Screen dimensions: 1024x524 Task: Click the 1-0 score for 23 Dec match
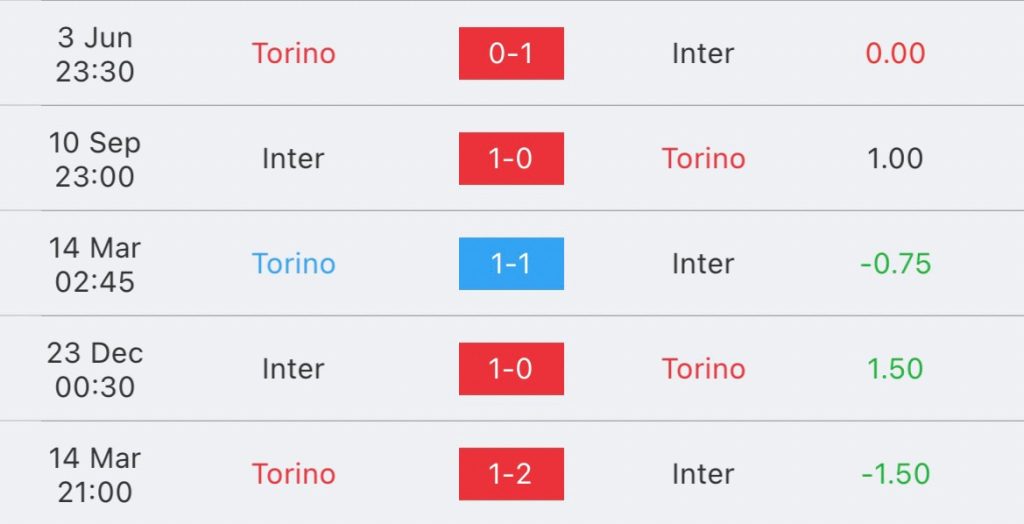pos(511,369)
